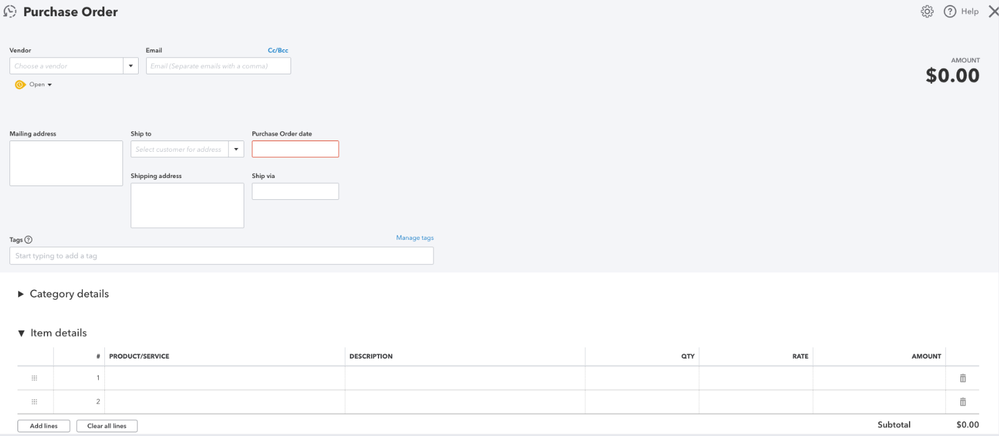The height and width of the screenshot is (436, 999).
Task: Click into the Email input field
Action: coord(219,66)
